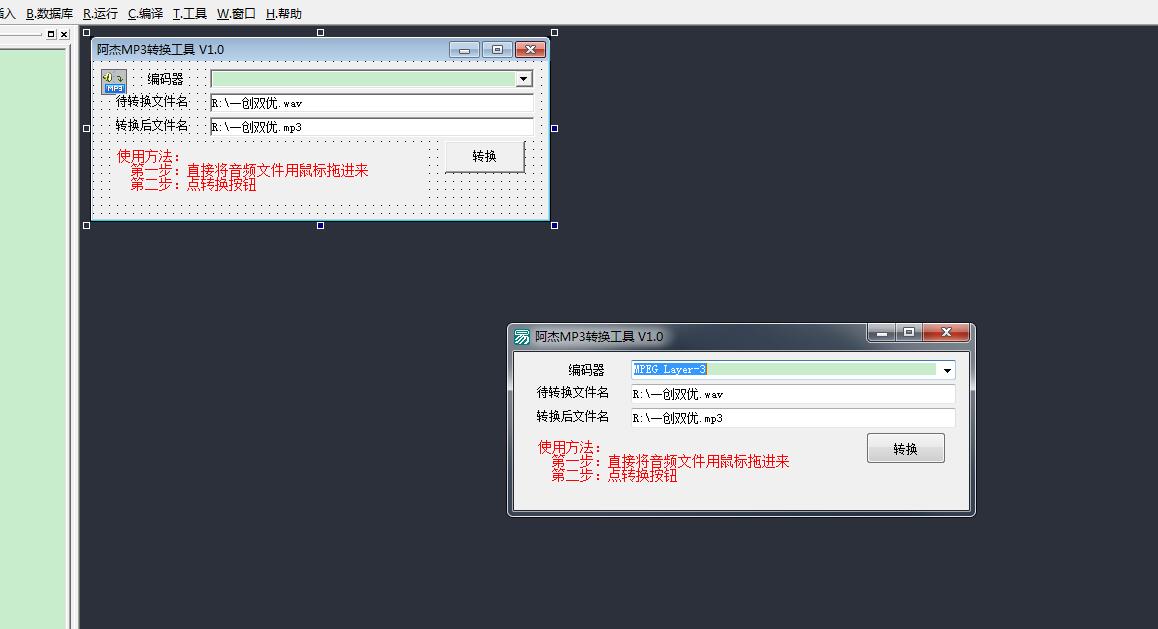The image size is (1158, 629).
Task: Click the 转换后文件名 field in the running window
Action: pyautogui.click(x=792, y=418)
